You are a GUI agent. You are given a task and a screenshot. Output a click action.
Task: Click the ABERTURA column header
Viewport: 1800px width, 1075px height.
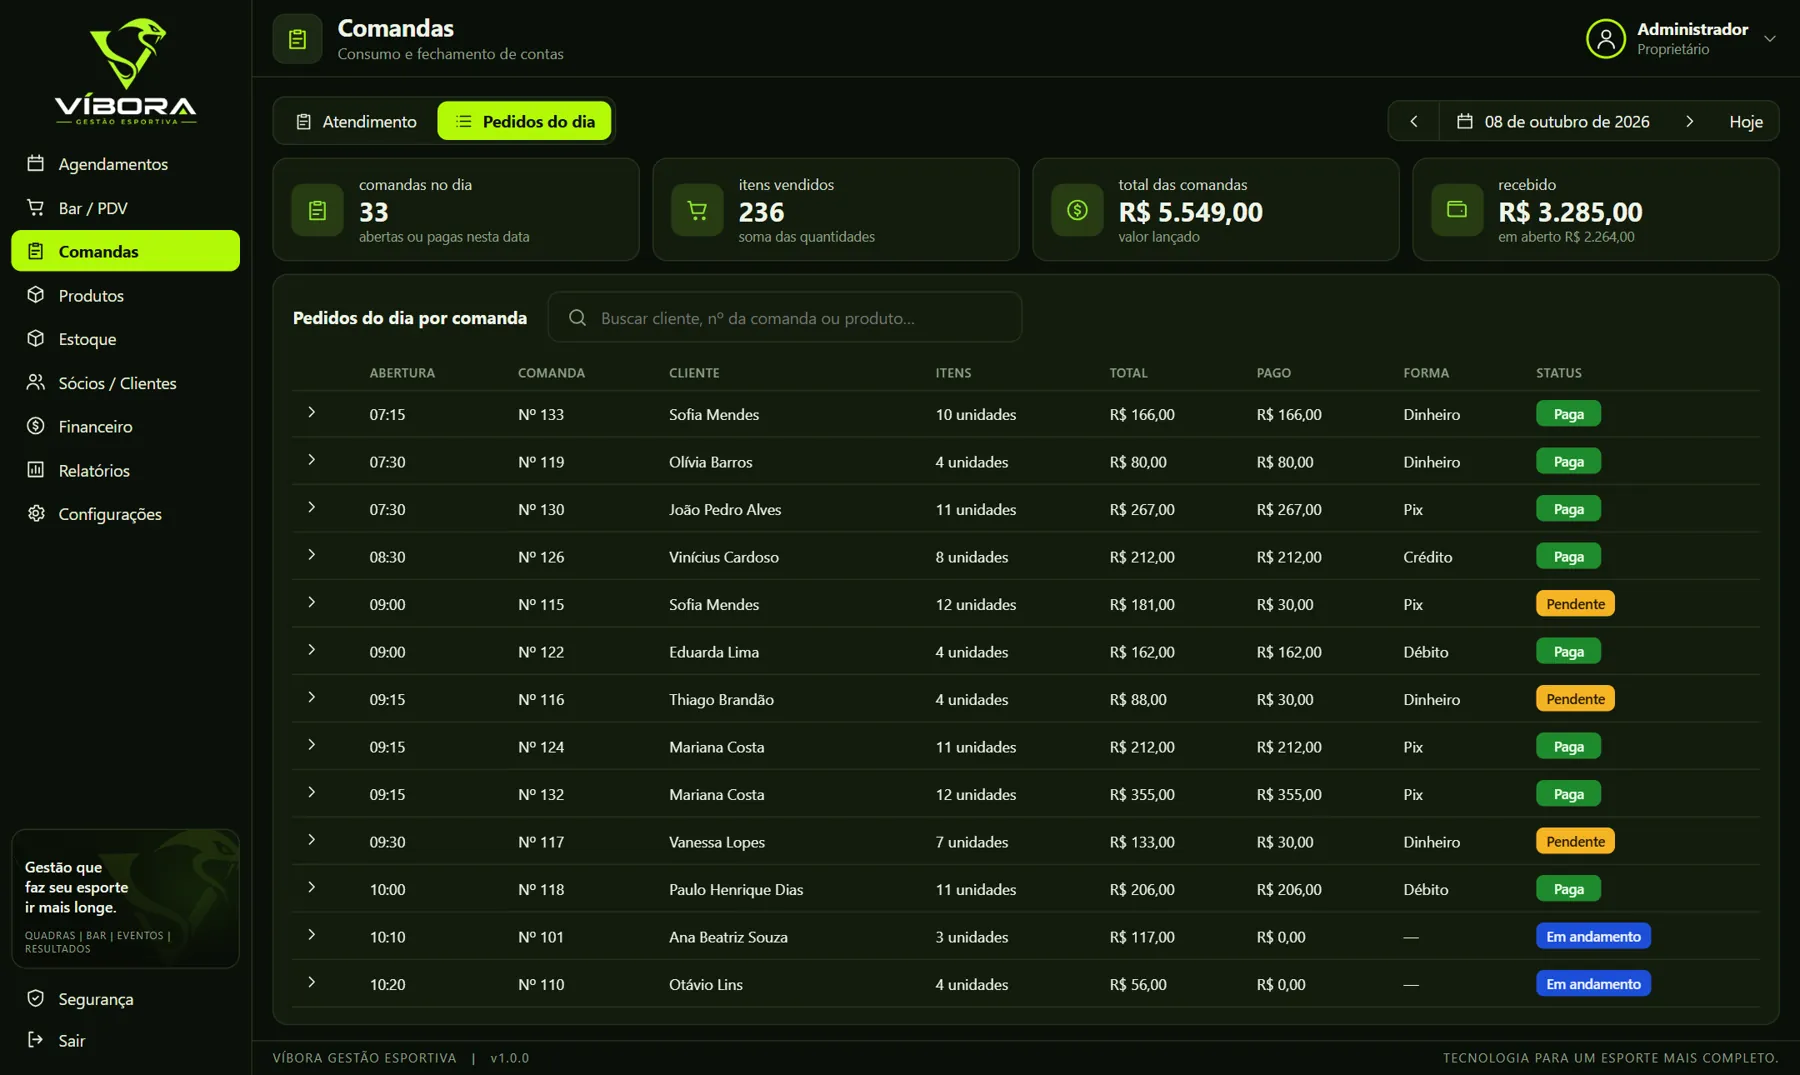(x=402, y=372)
